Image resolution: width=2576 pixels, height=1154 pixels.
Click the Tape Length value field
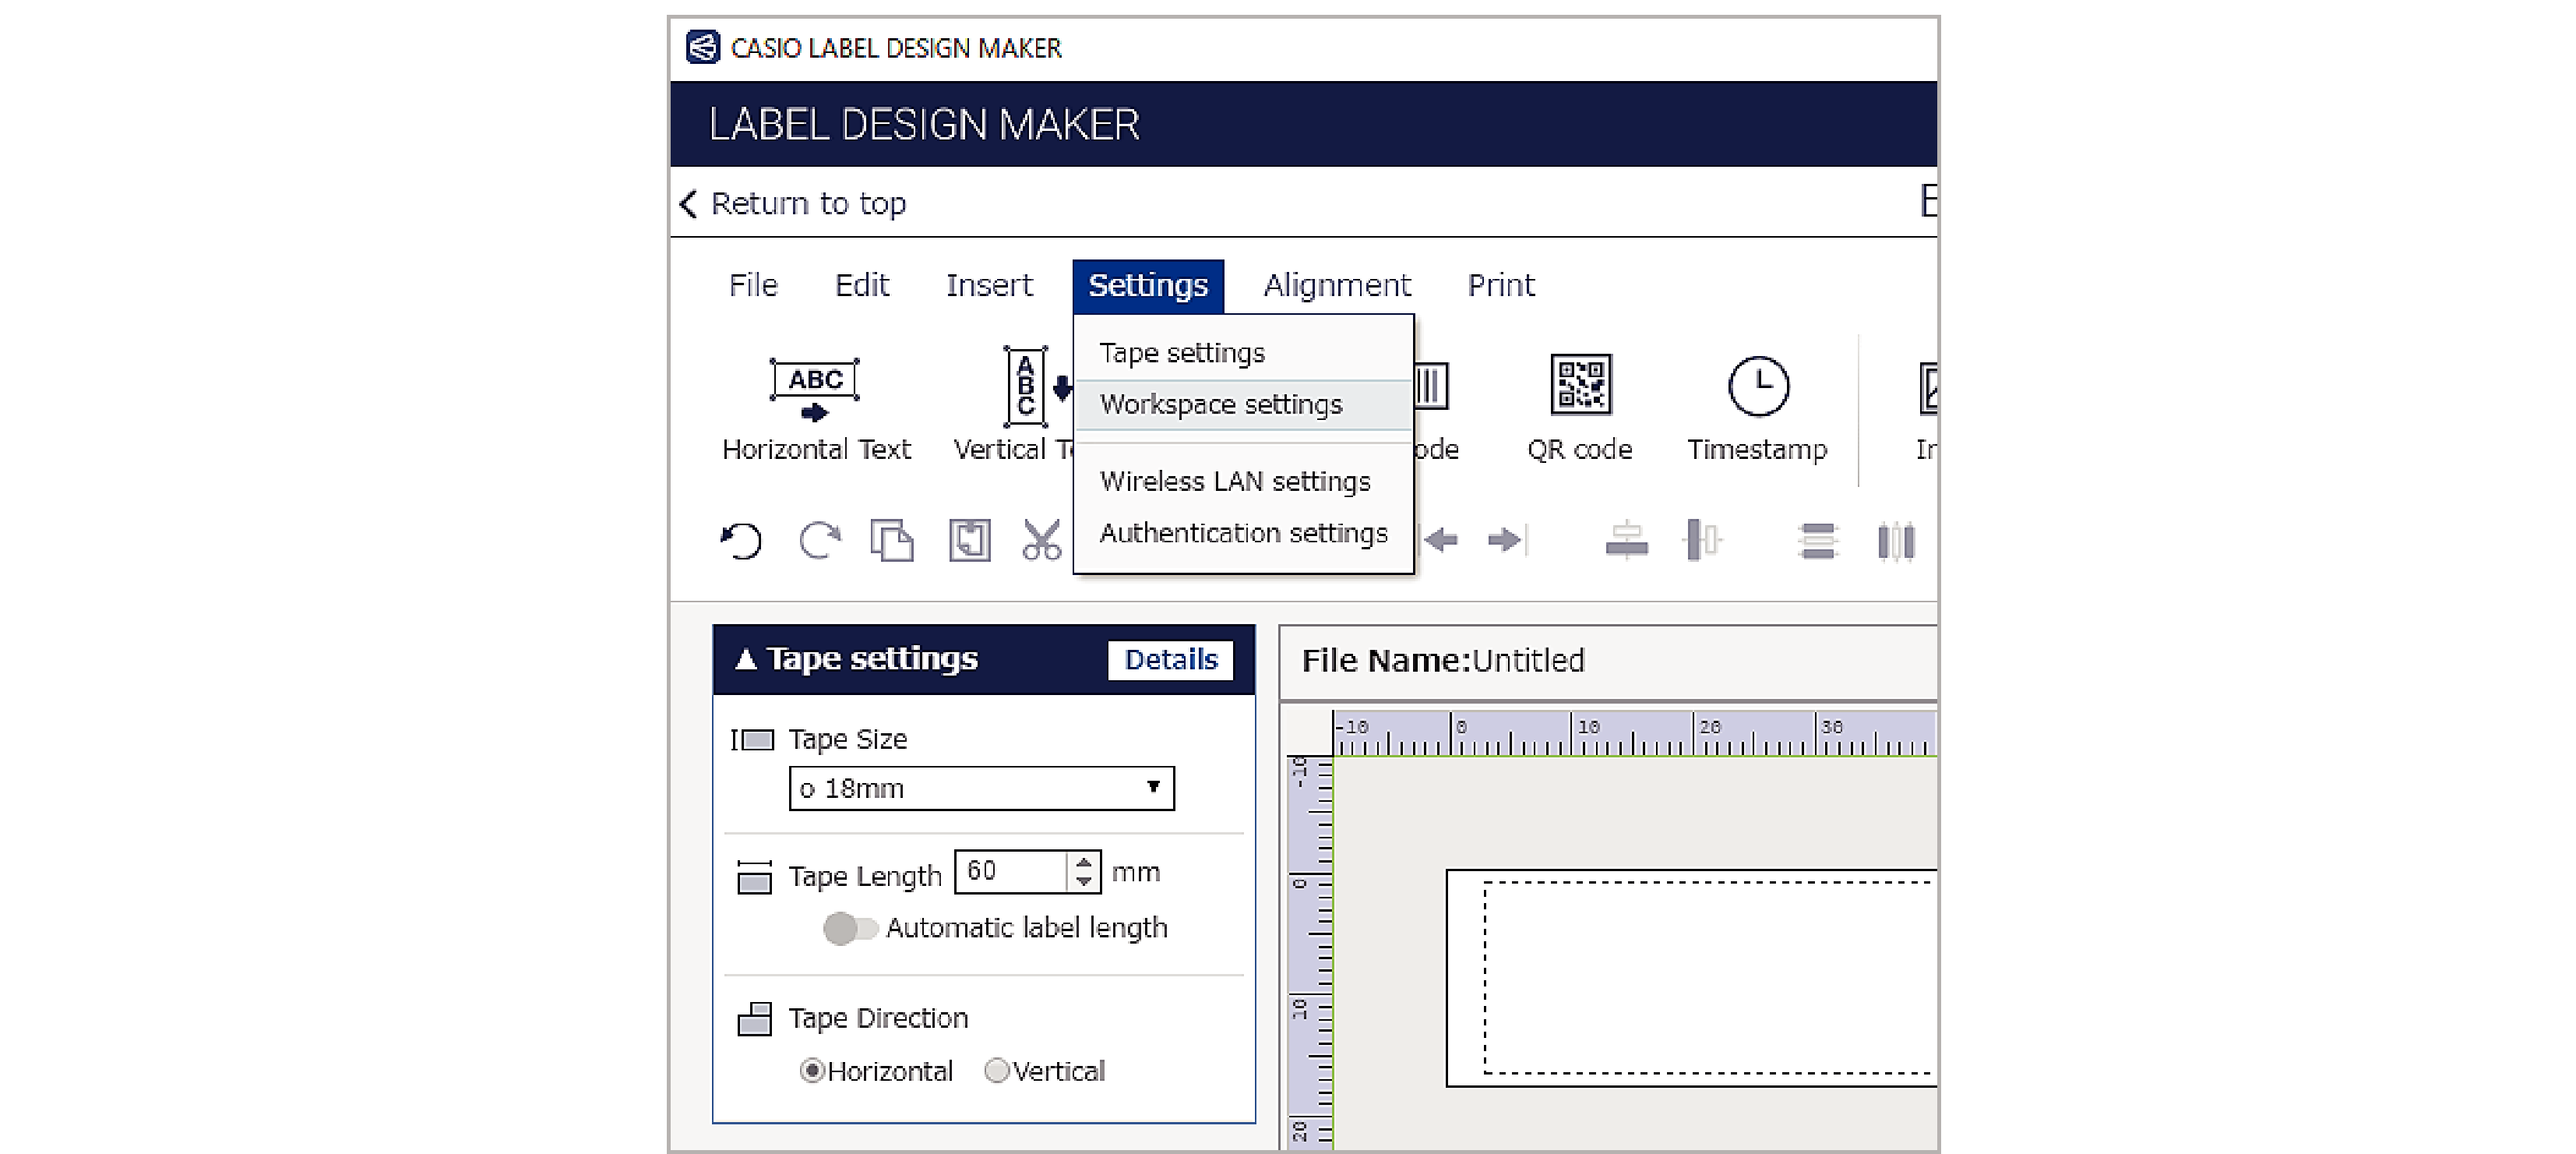[x=1011, y=872]
